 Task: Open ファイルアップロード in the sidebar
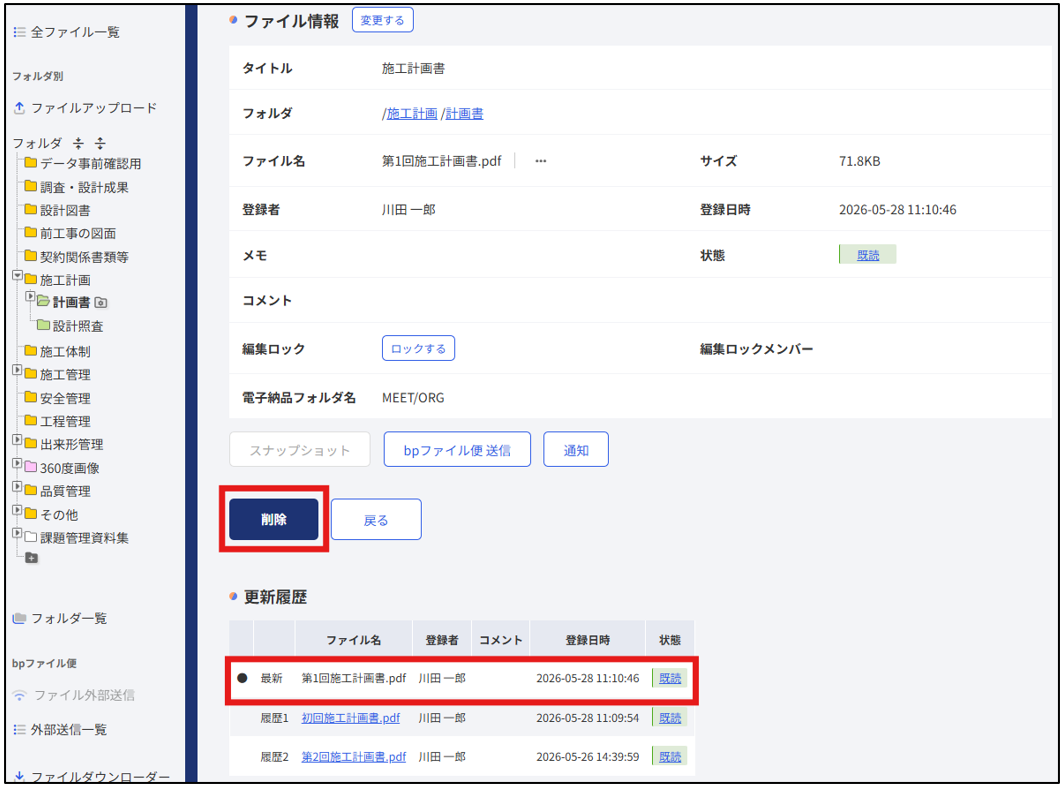pyautogui.click(x=94, y=108)
